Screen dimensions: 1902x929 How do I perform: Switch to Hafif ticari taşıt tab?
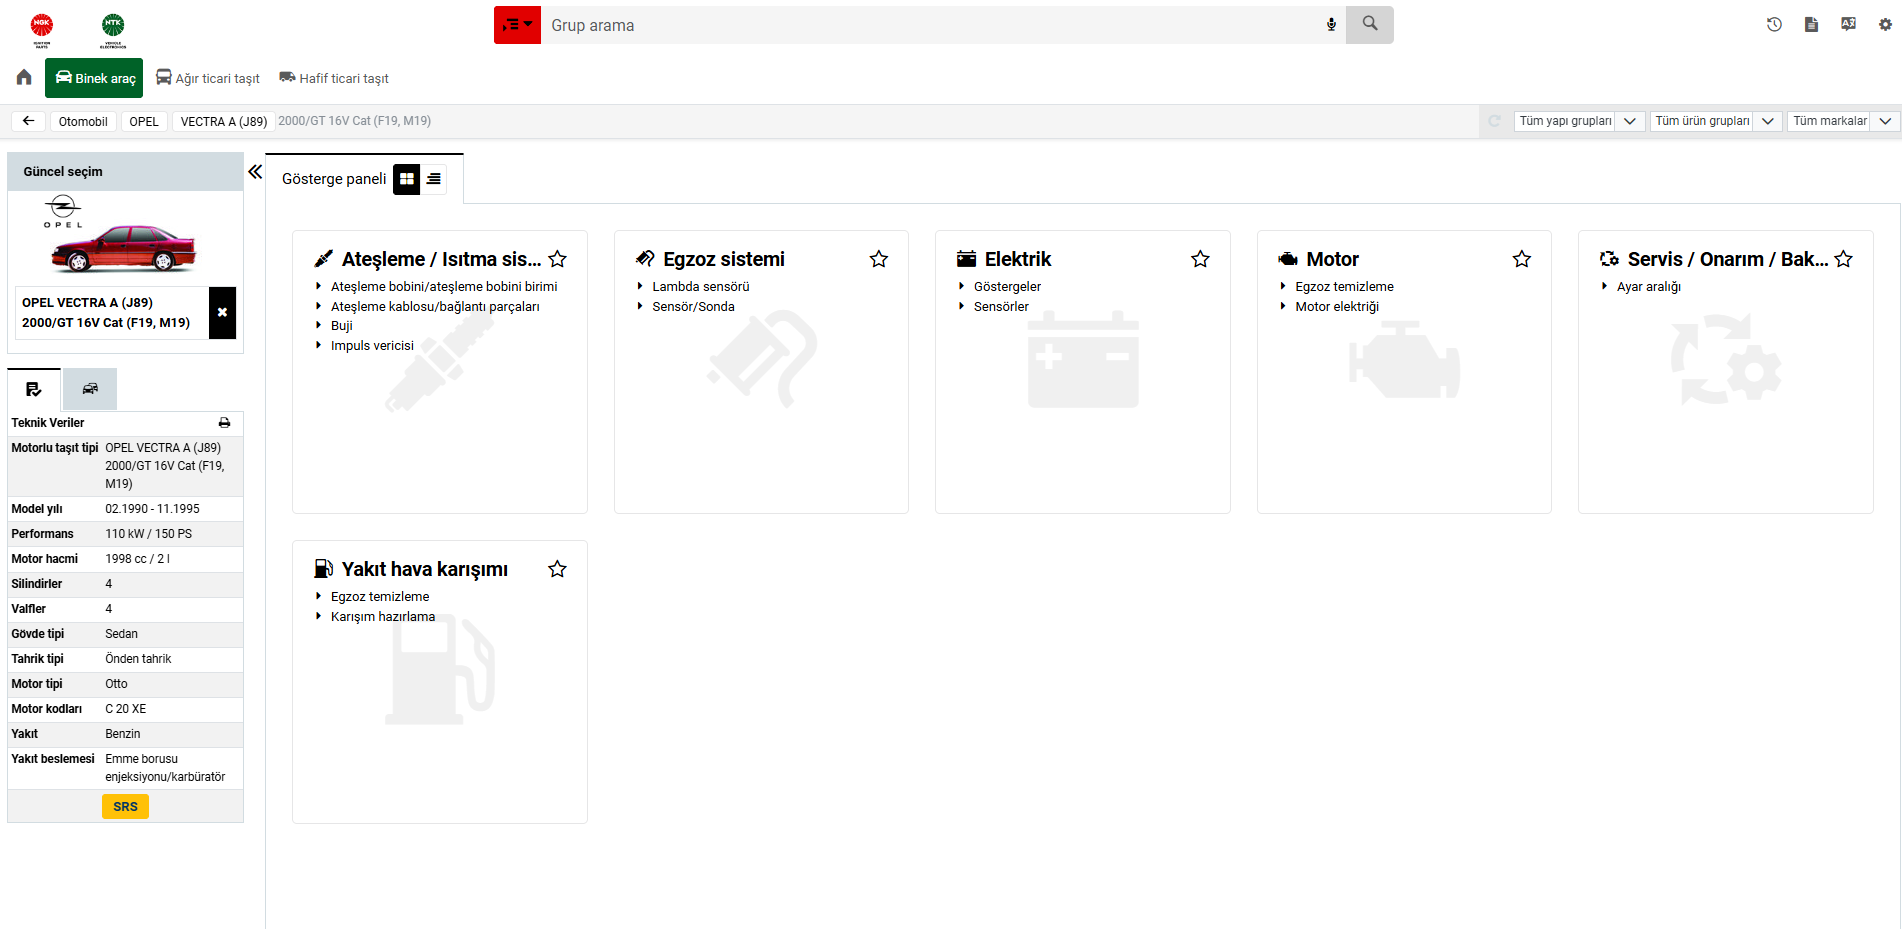point(334,78)
